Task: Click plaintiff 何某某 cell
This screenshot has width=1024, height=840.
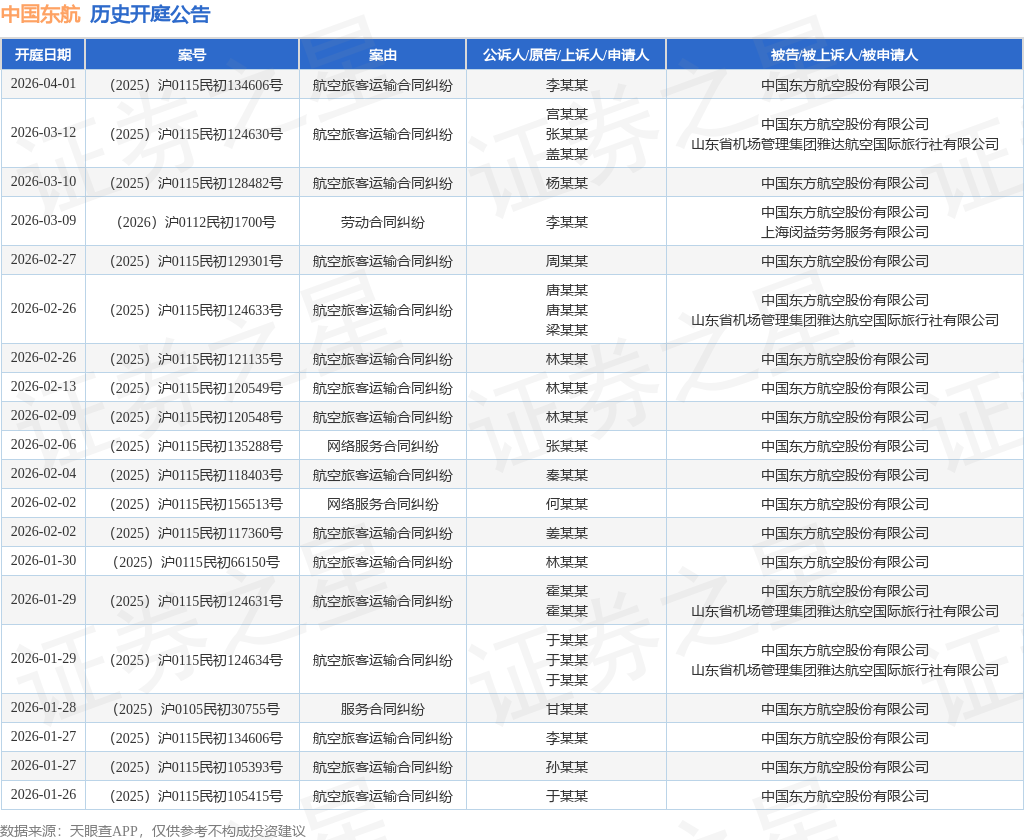Action: click(566, 504)
